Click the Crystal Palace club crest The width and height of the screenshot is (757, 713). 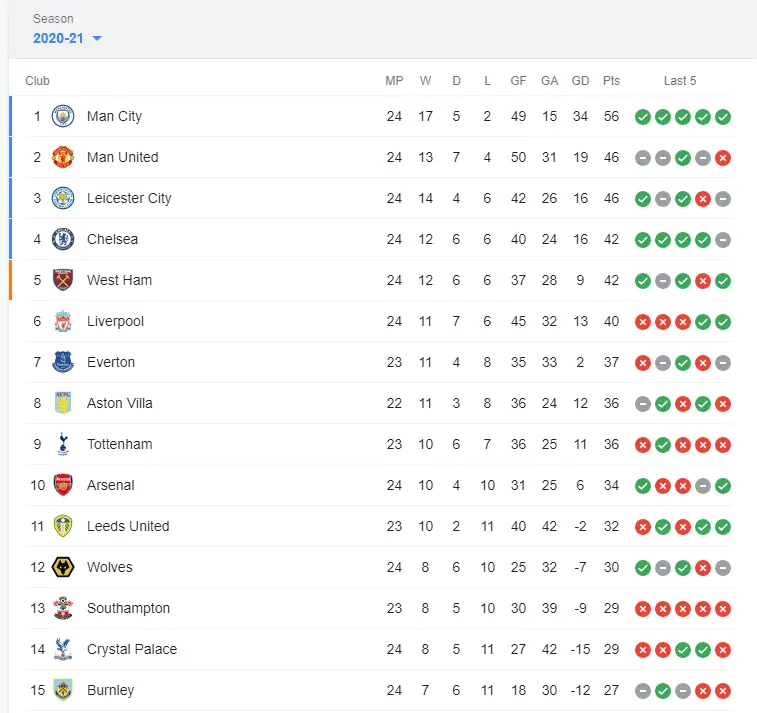tap(63, 649)
